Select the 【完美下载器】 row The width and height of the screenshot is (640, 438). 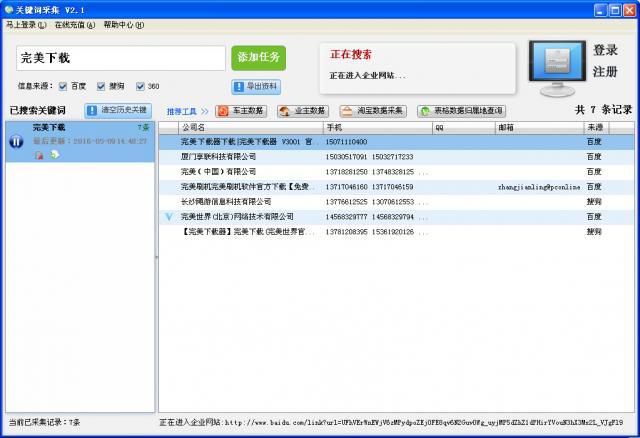397,232
